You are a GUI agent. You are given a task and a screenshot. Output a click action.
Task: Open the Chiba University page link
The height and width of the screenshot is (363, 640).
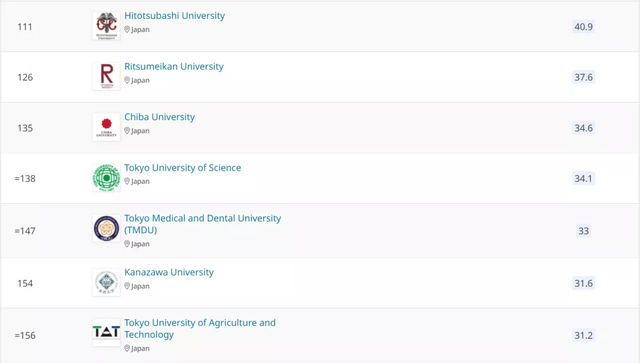(x=160, y=117)
